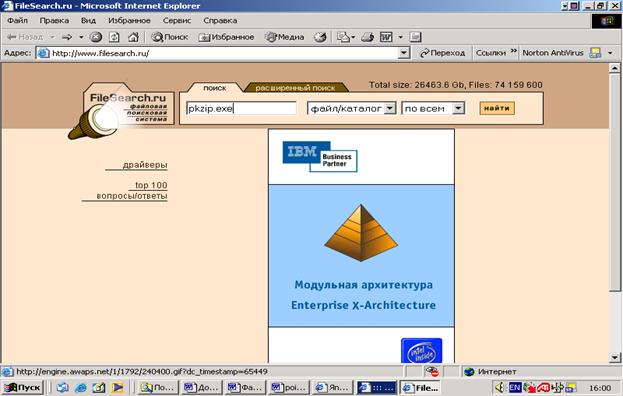Open the вопросы/ответы link

pos(132,196)
